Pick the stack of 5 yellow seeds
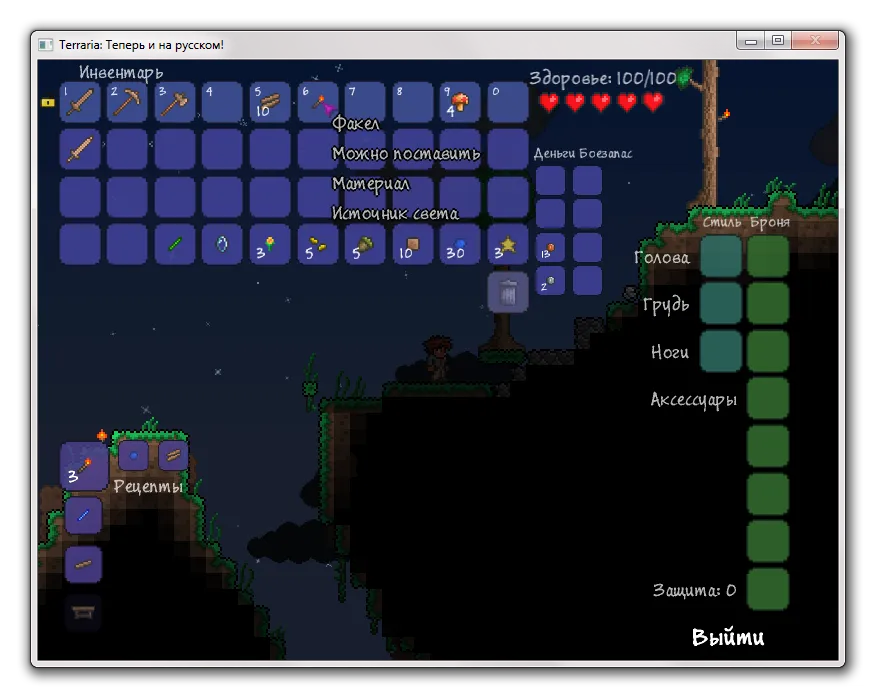 tap(318, 244)
